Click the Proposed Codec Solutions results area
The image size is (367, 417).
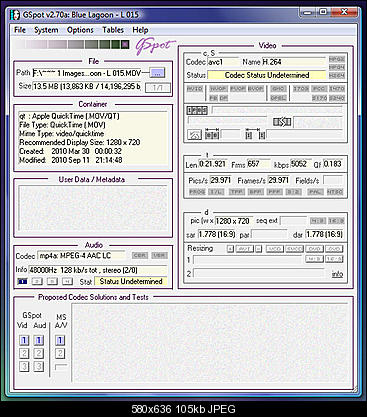point(210,343)
